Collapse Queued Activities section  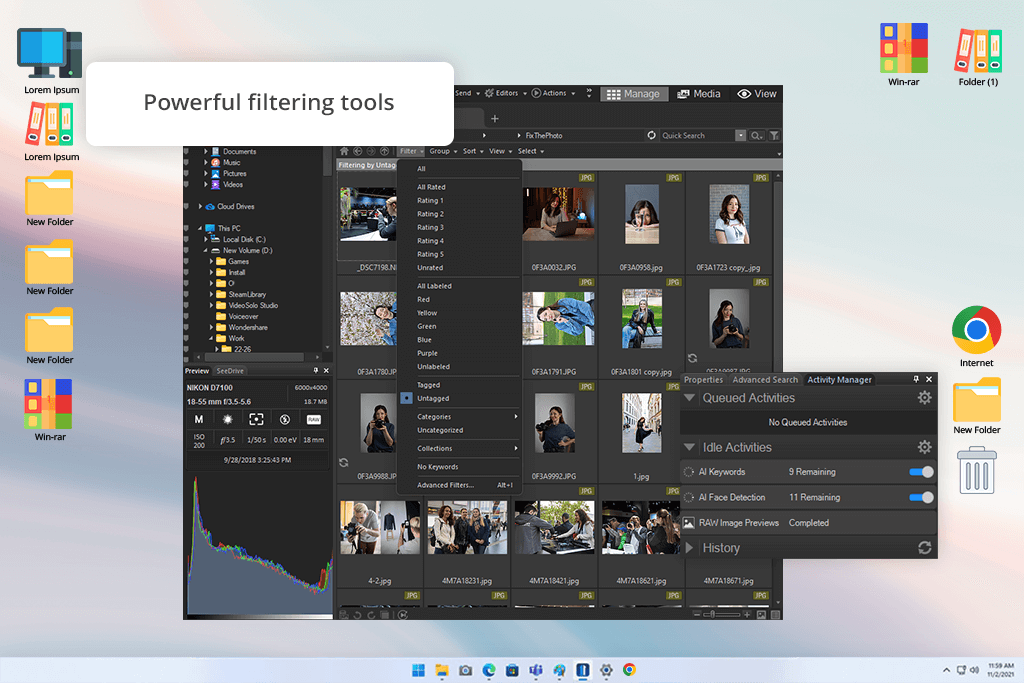[x=689, y=398]
